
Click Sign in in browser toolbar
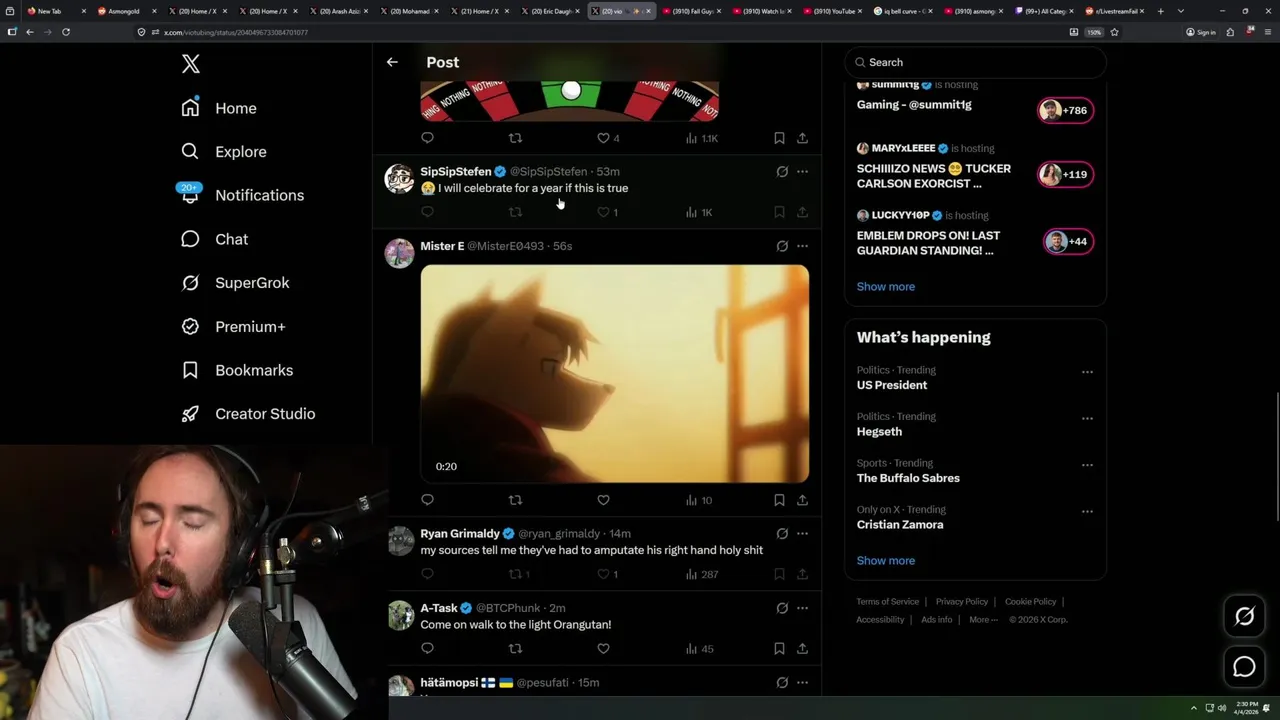pyautogui.click(x=1200, y=32)
